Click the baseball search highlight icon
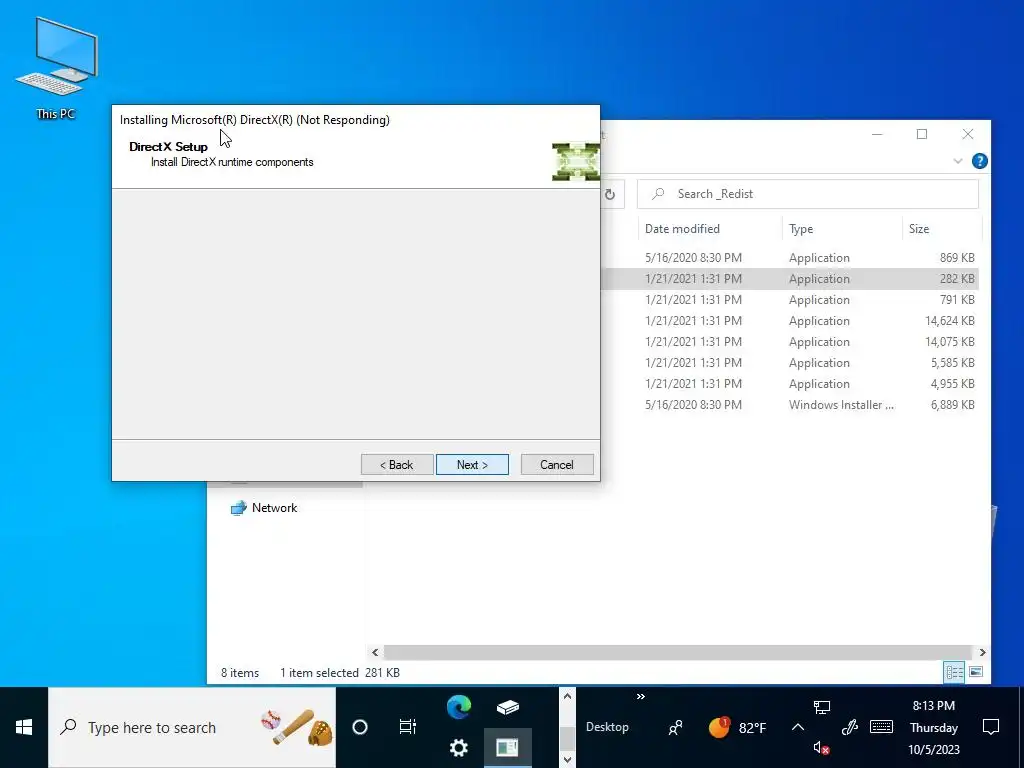Viewport: 1024px width, 768px height. pyautogui.click(x=296, y=727)
